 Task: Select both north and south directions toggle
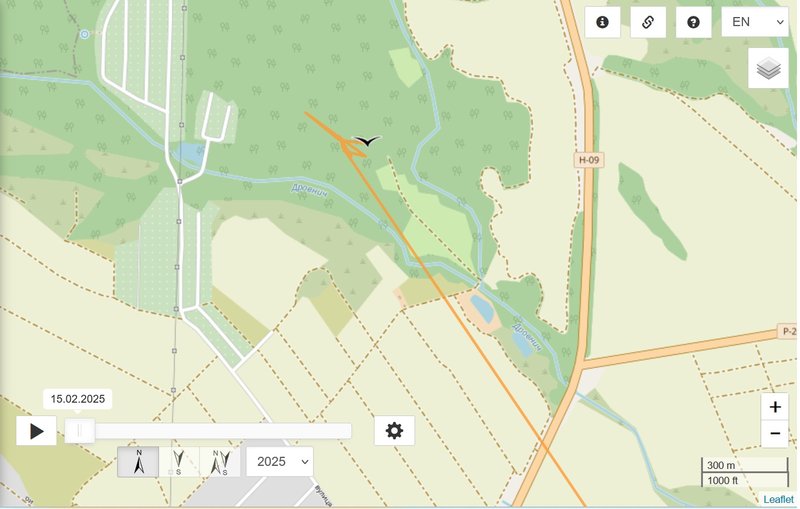pyautogui.click(x=220, y=462)
